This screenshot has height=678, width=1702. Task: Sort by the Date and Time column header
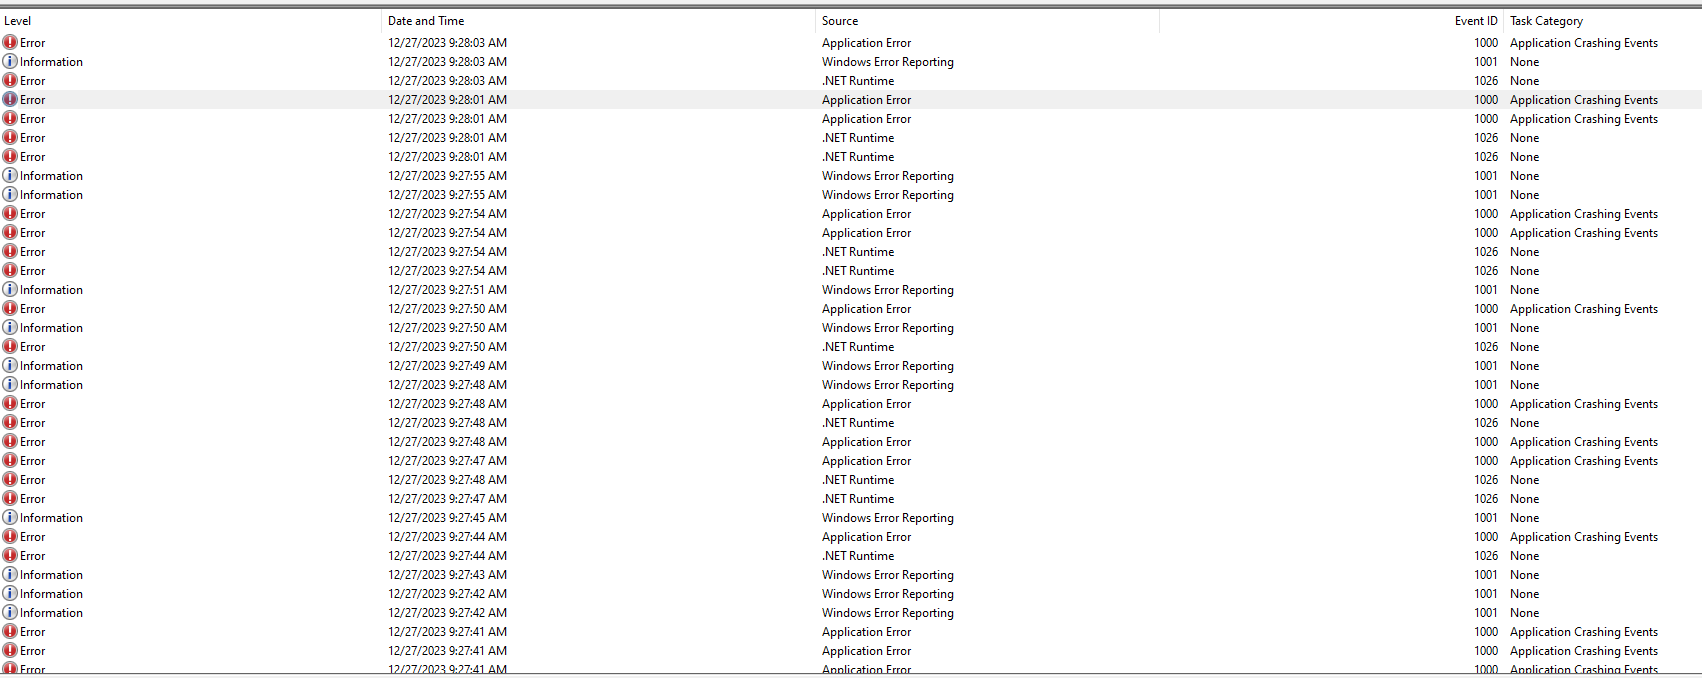pos(598,21)
